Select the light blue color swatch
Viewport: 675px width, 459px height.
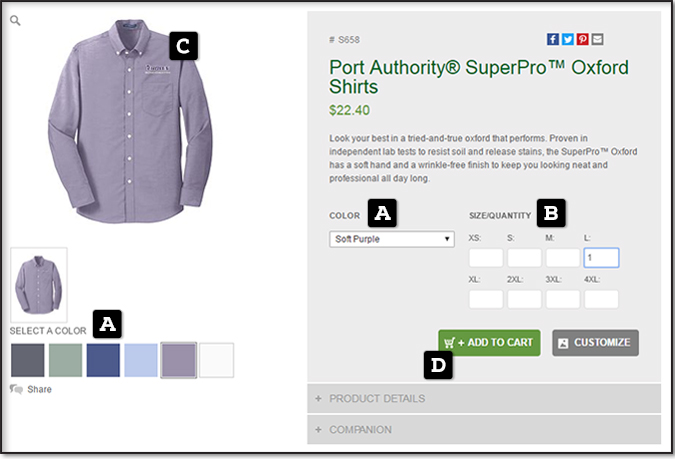(x=141, y=360)
